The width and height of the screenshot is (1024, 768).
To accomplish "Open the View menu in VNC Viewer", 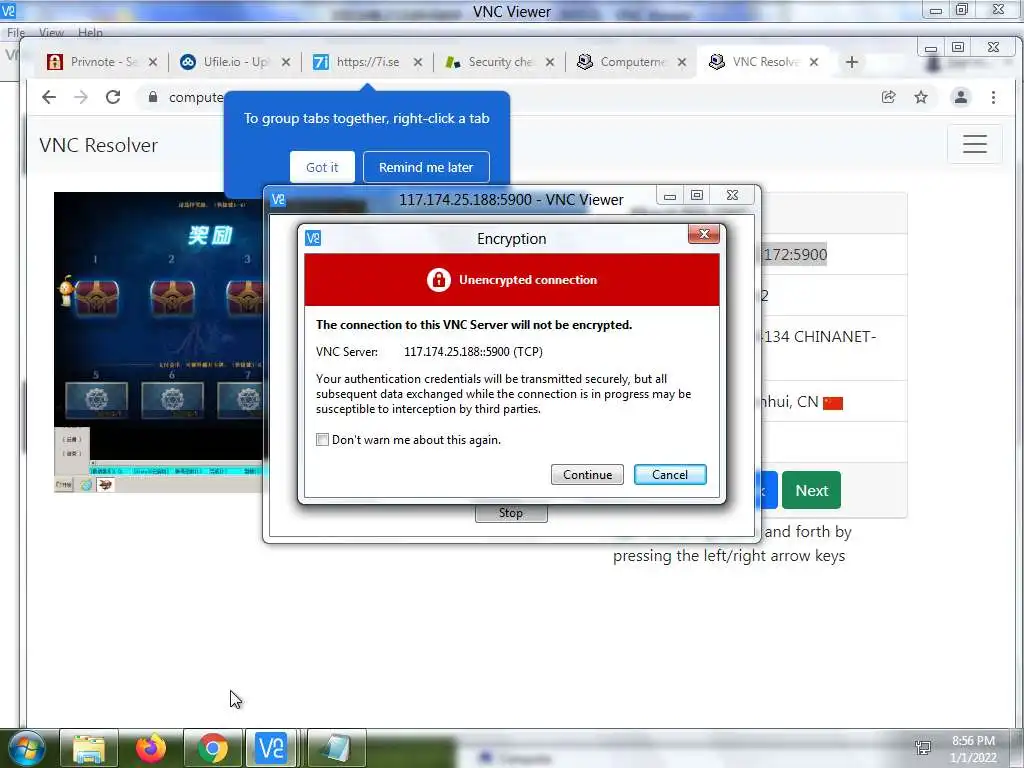I will click(51, 33).
